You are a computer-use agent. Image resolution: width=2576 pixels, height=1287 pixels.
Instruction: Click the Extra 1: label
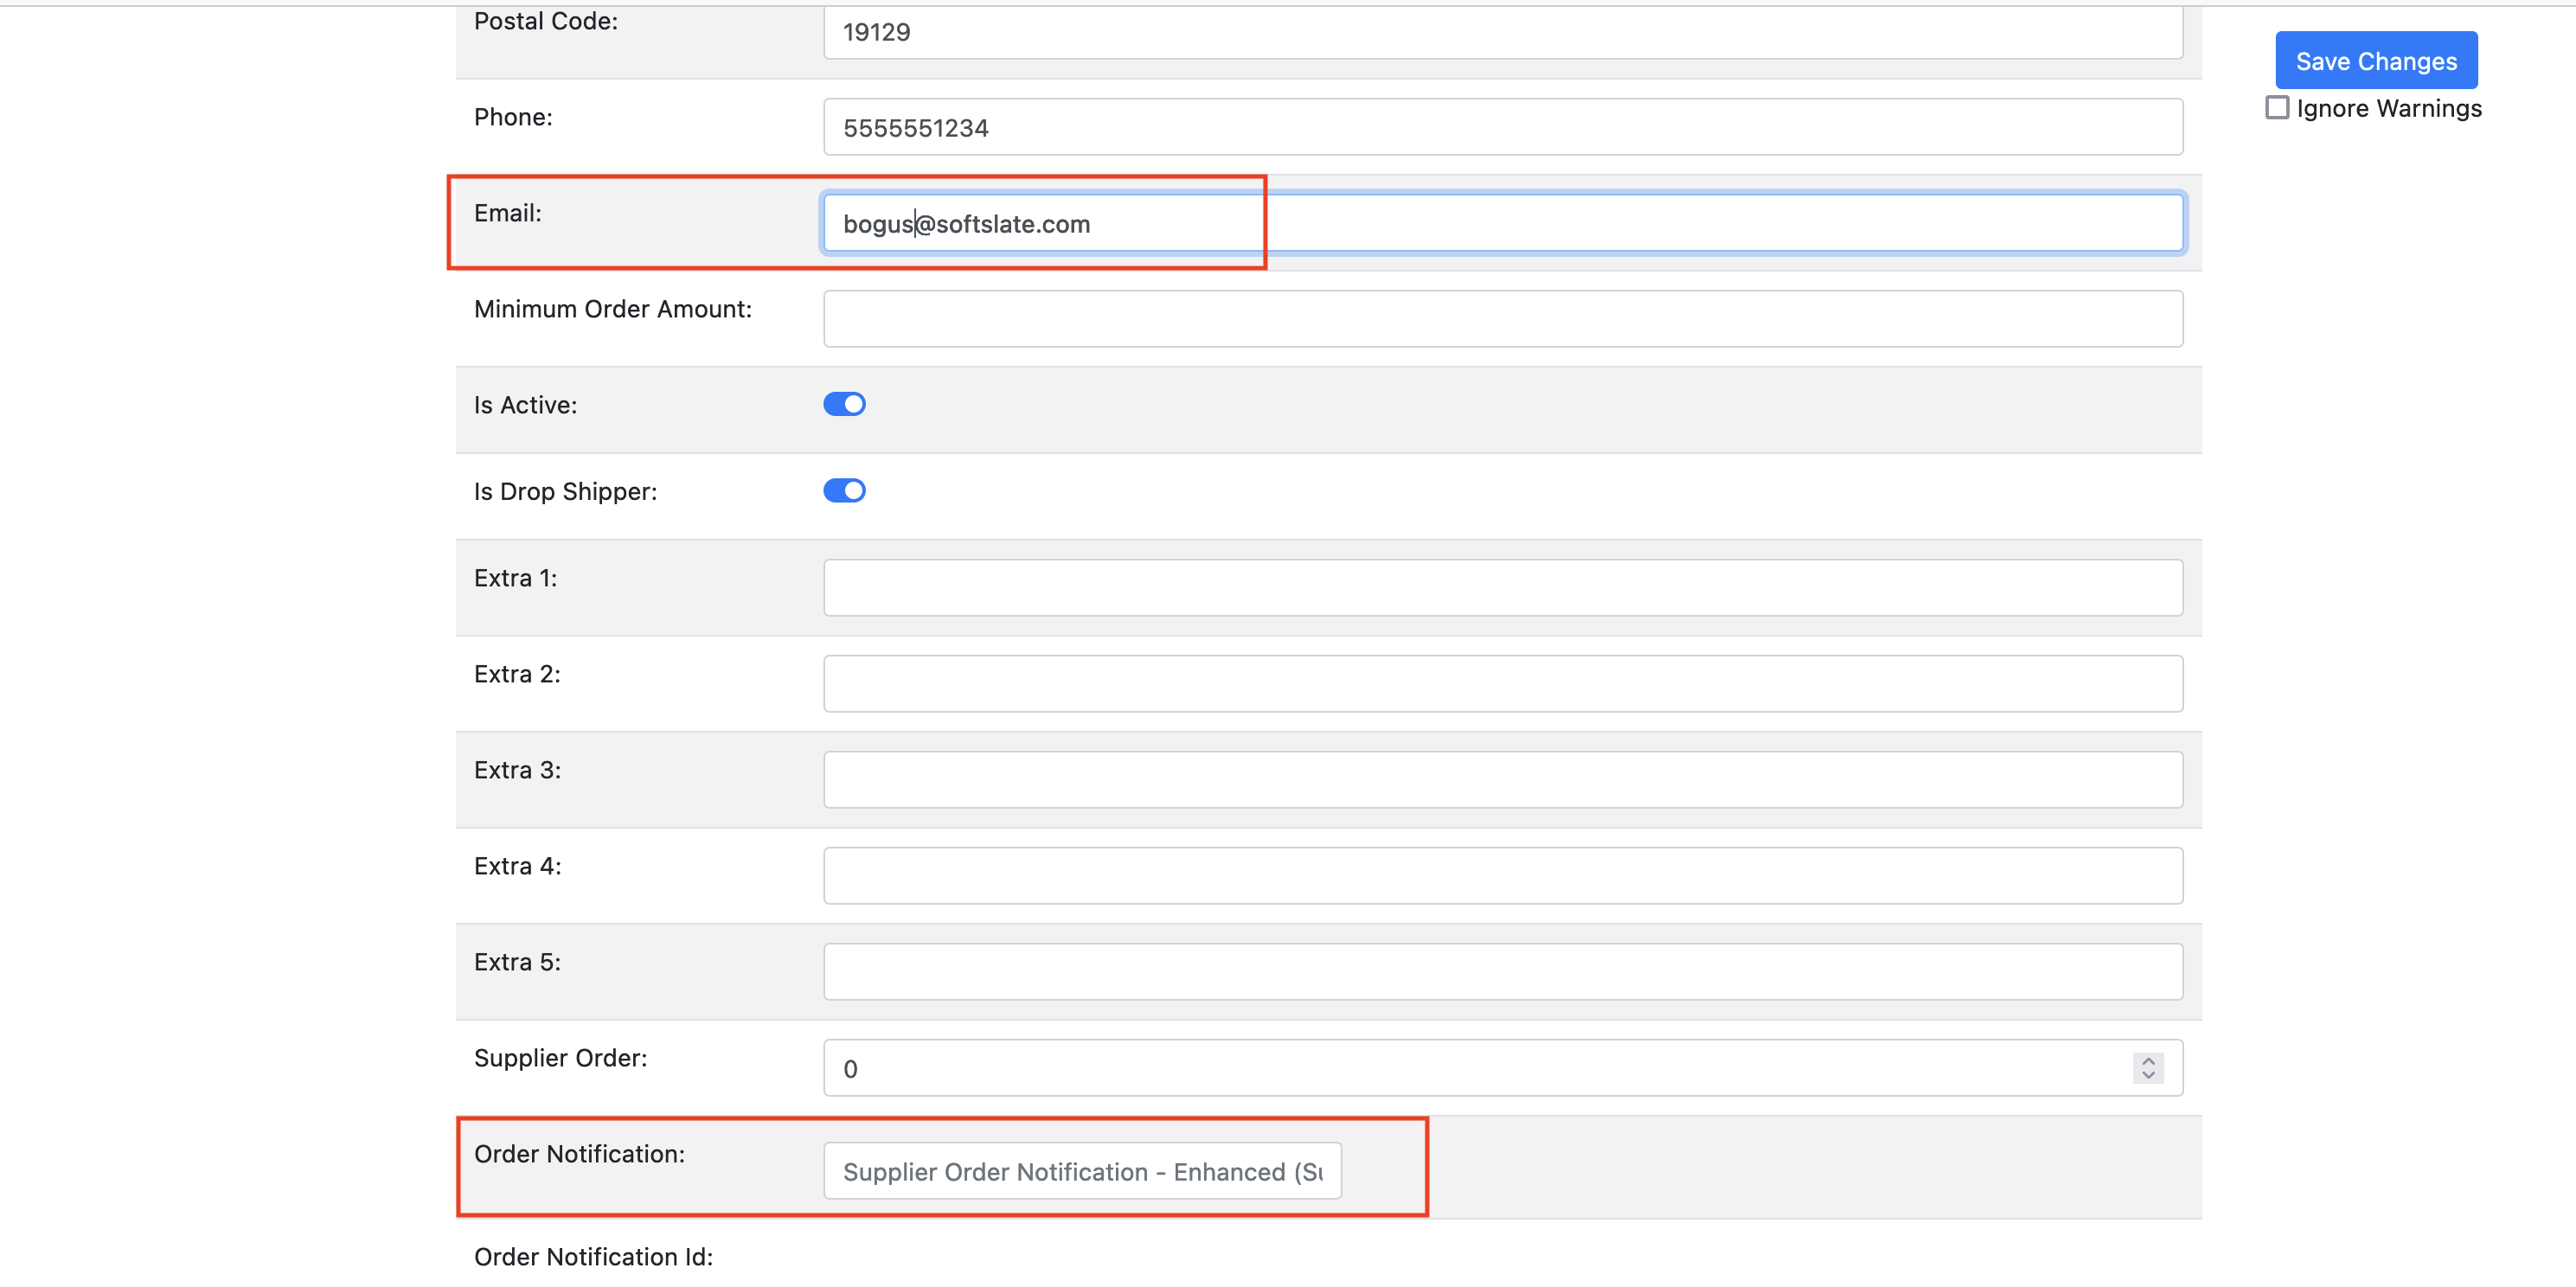point(516,578)
